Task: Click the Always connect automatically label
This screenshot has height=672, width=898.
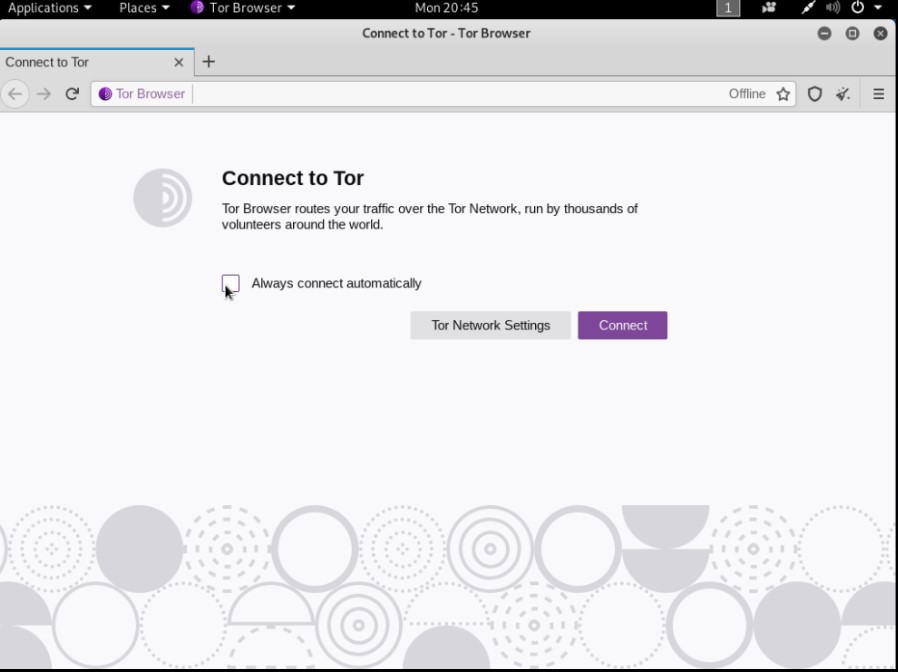Action: pyautogui.click(x=336, y=283)
